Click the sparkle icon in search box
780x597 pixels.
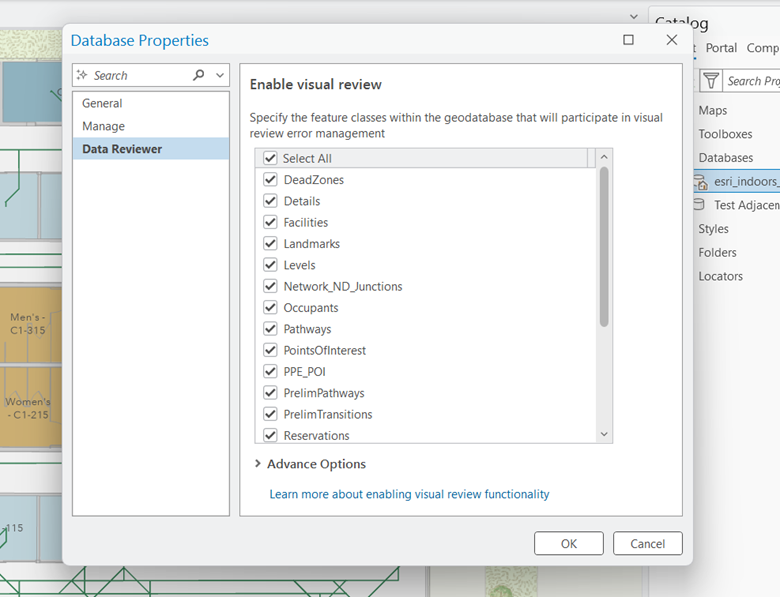pos(82,75)
